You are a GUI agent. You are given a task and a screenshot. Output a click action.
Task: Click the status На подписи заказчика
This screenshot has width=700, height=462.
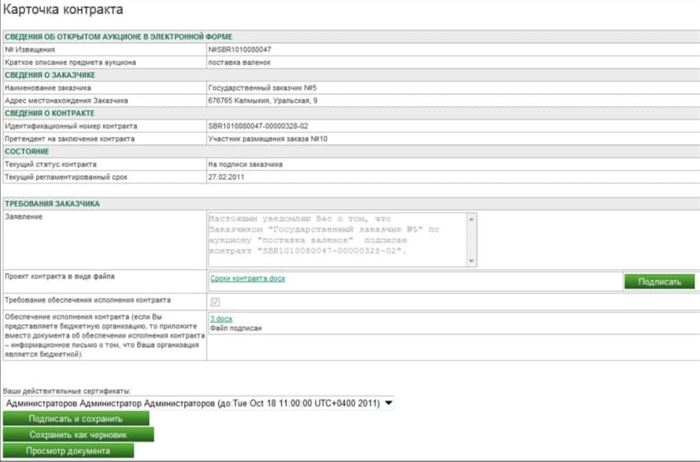coord(245,164)
